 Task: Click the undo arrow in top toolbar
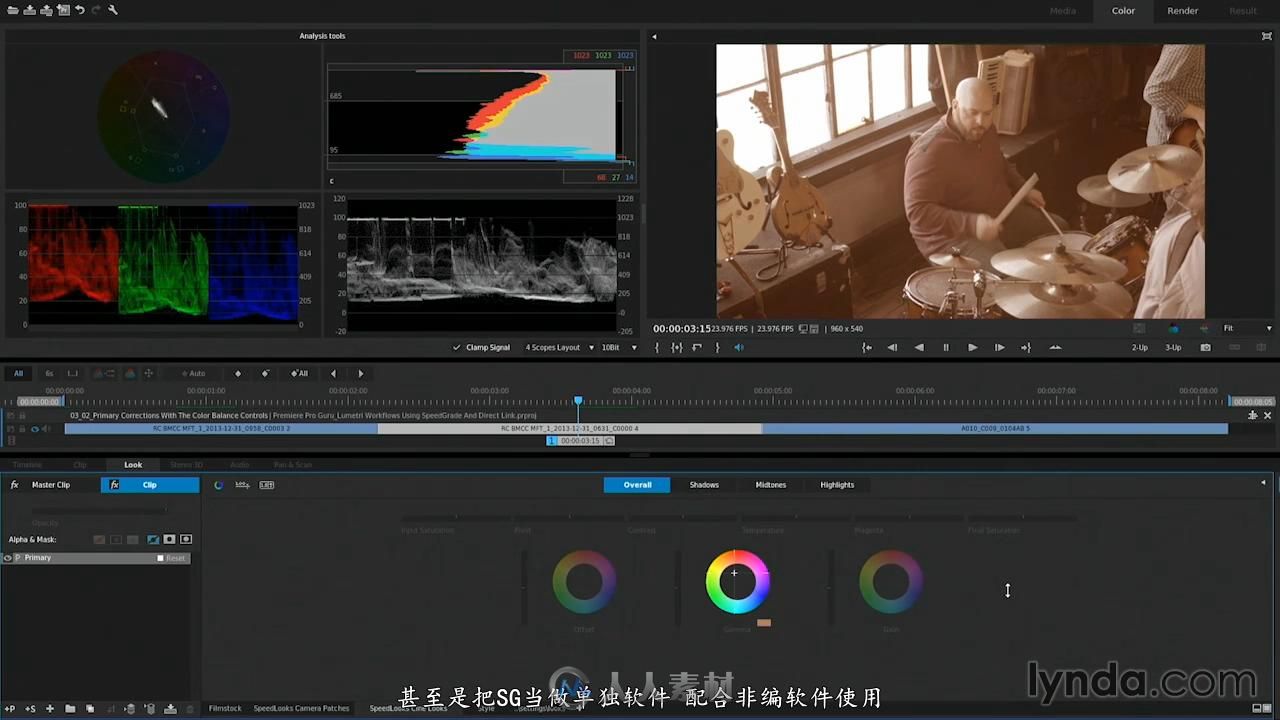(79, 10)
